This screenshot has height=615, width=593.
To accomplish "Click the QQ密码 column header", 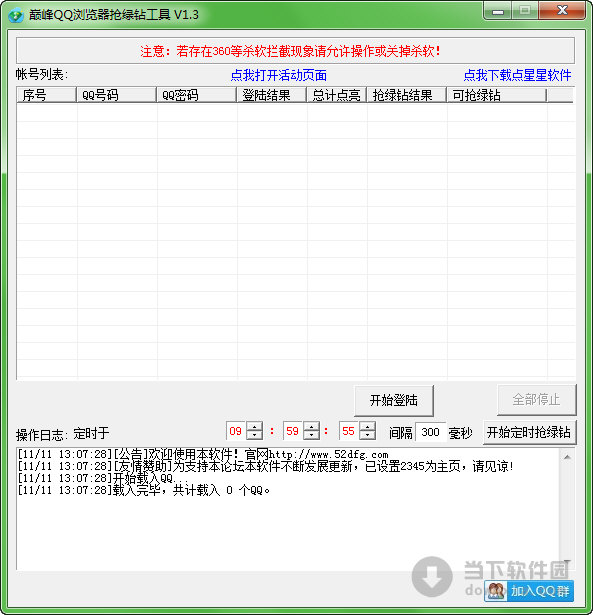I will [196, 95].
